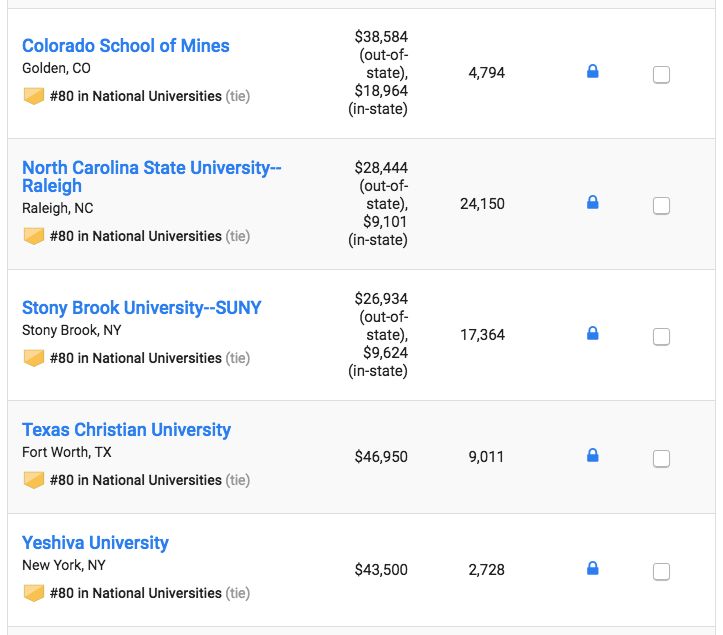This screenshot has width=723, height=635.
Task: Click lock icon in Texas Christian University row
Action: coord(592,456)
